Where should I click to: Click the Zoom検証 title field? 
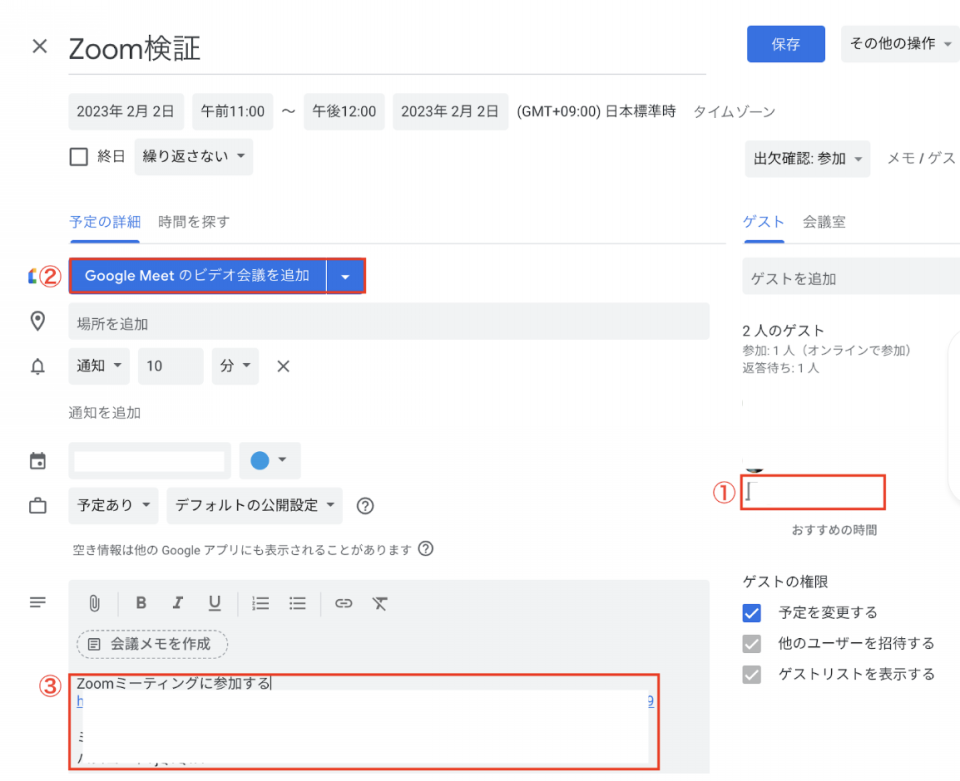(x=387, y=49)
